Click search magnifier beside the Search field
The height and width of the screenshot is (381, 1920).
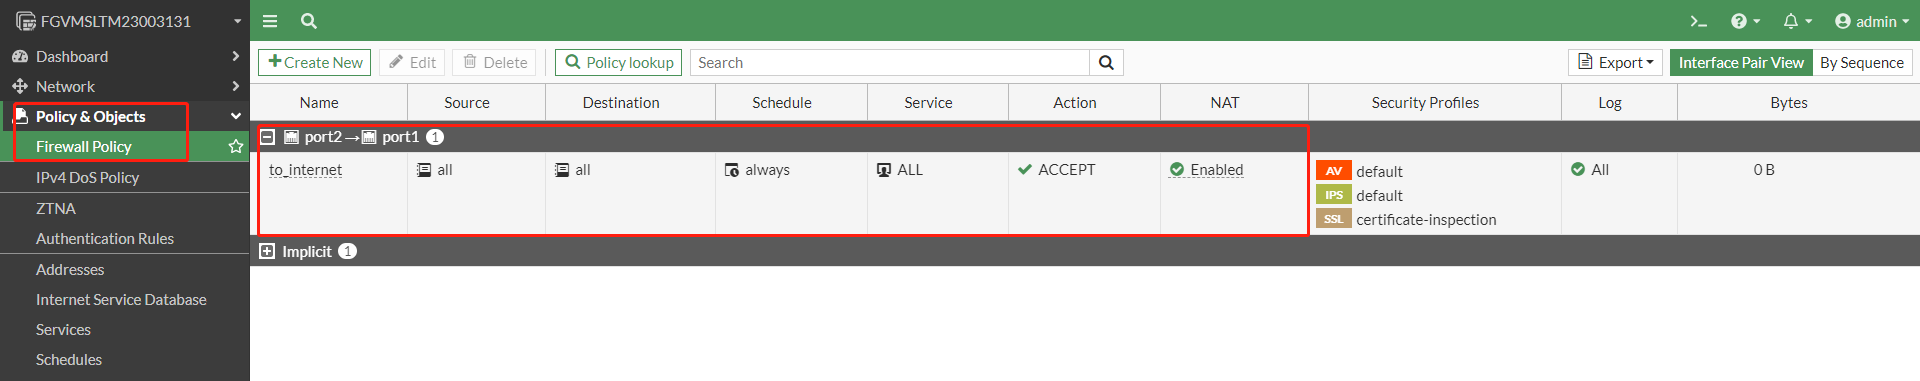click(x=1106, y=62)
